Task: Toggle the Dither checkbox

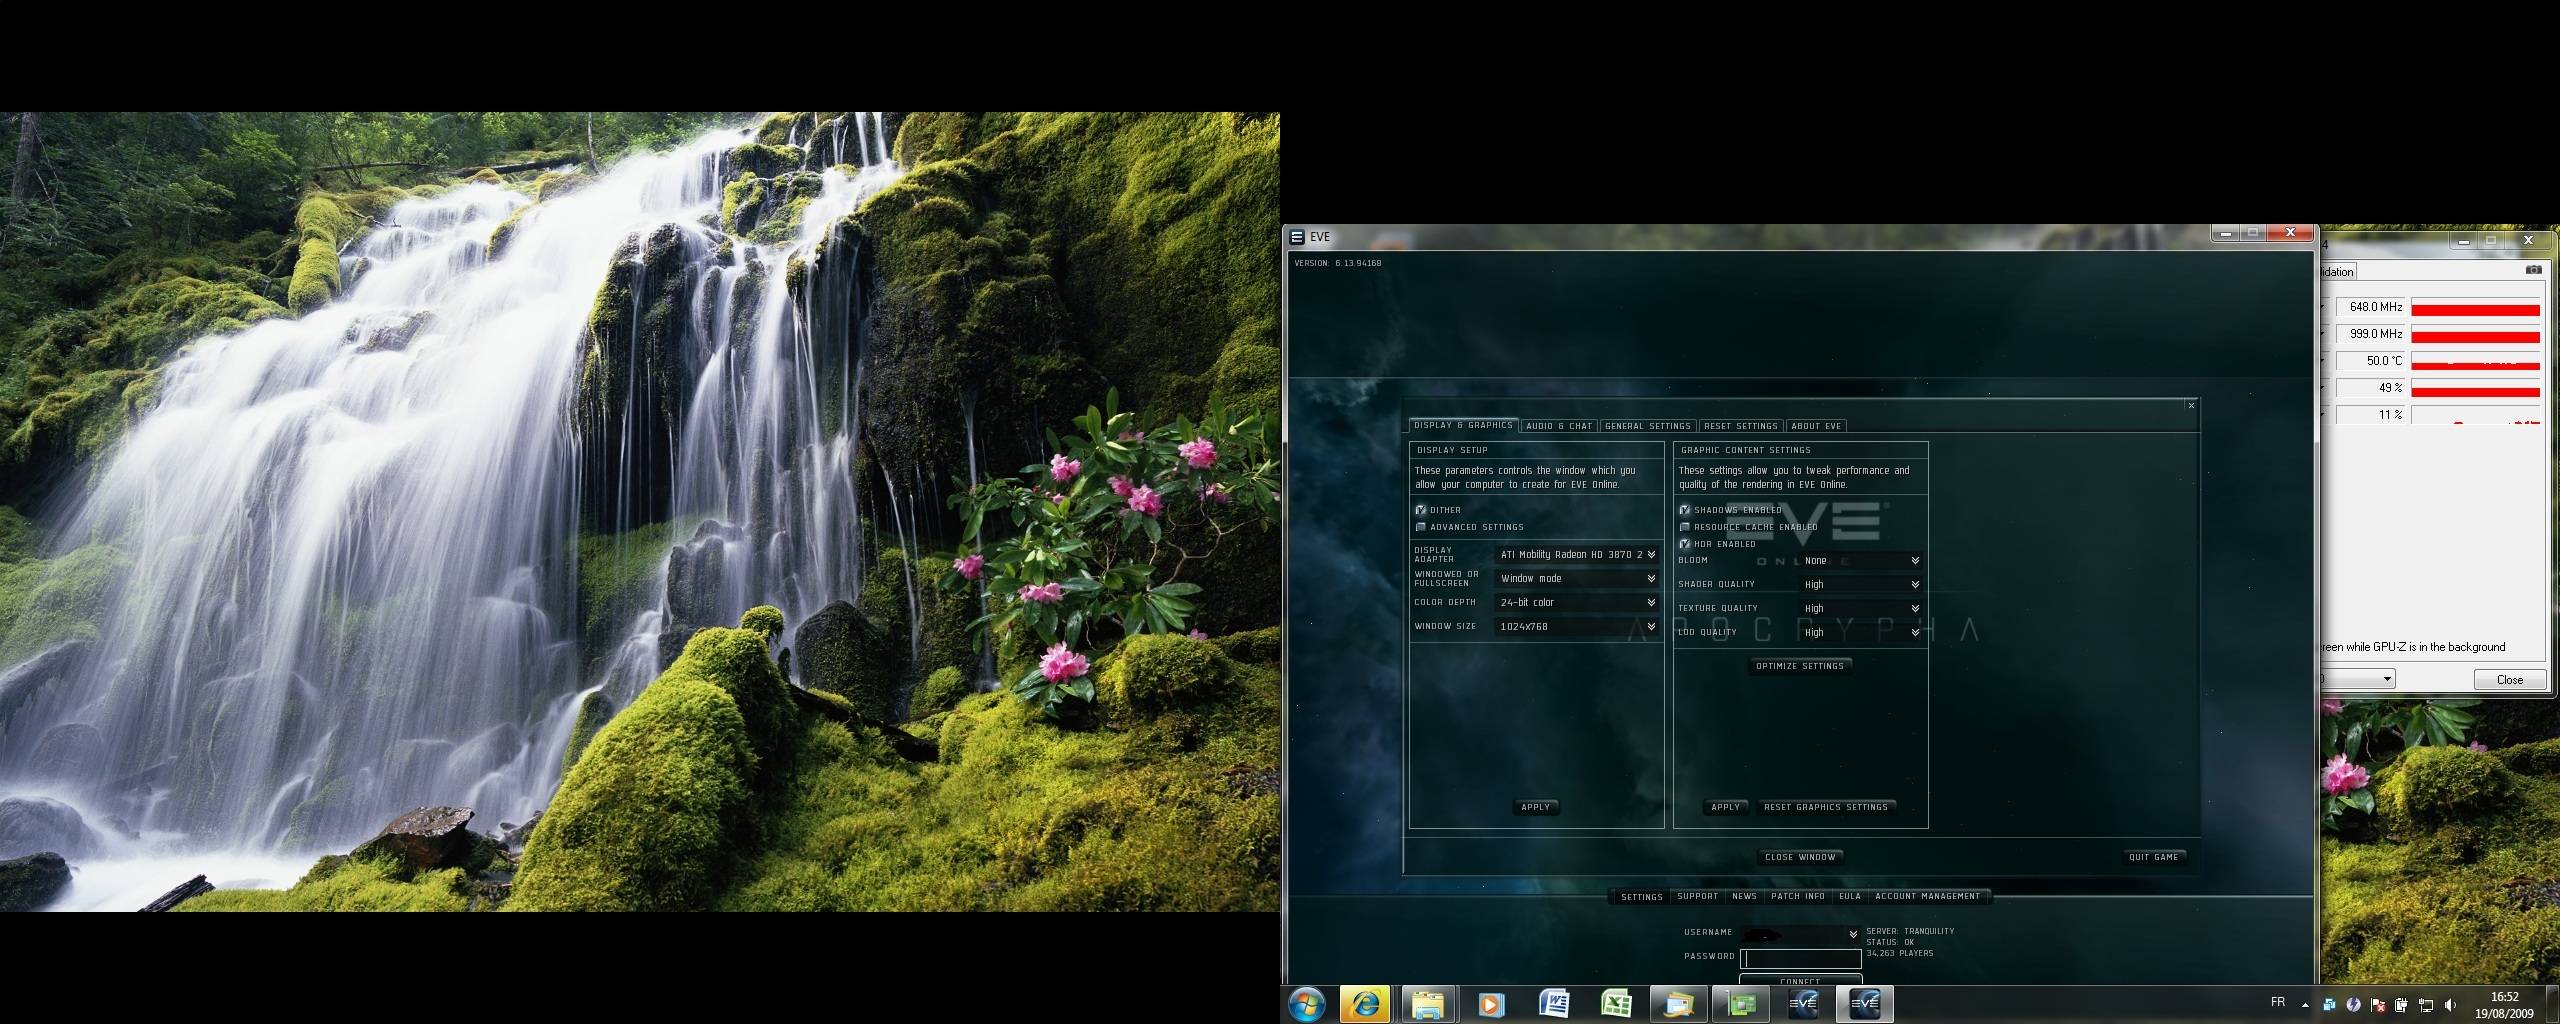Action: (1420, 510)
